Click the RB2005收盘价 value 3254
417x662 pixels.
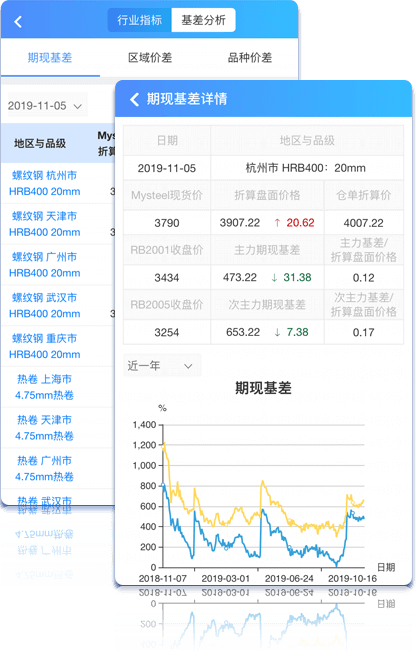pos(167,332)
